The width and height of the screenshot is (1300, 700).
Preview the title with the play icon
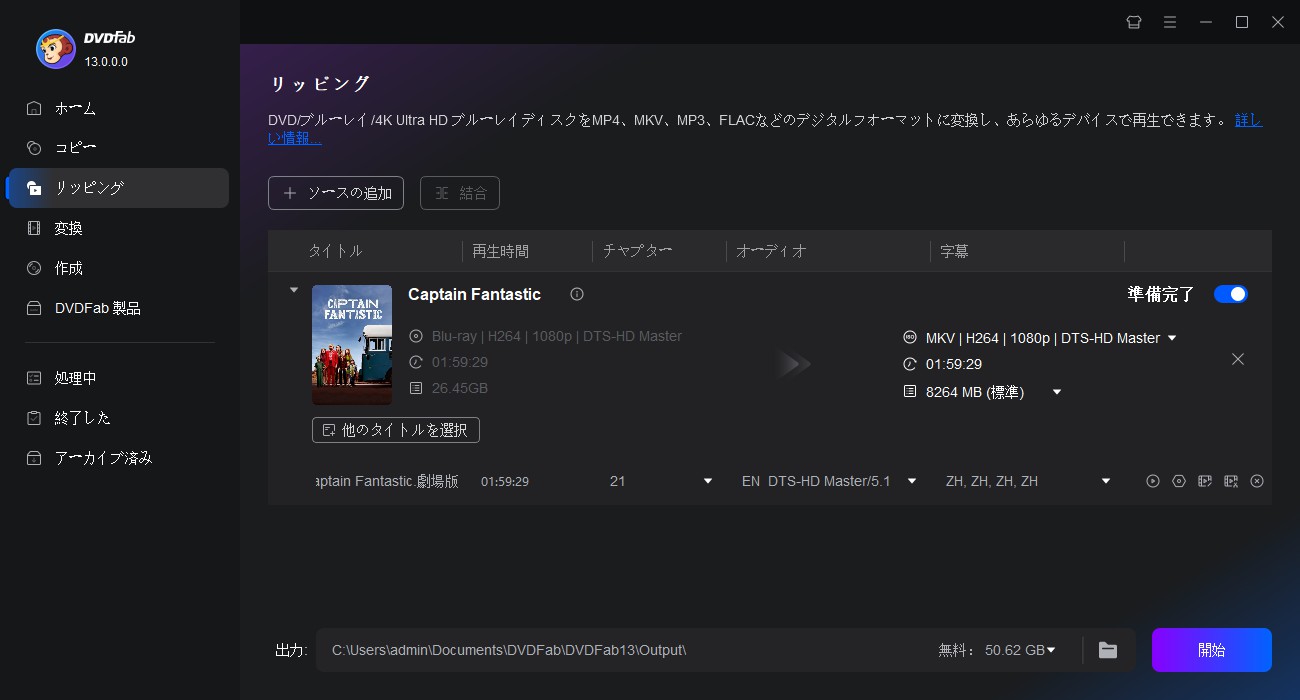click(x=1153, y=481)
